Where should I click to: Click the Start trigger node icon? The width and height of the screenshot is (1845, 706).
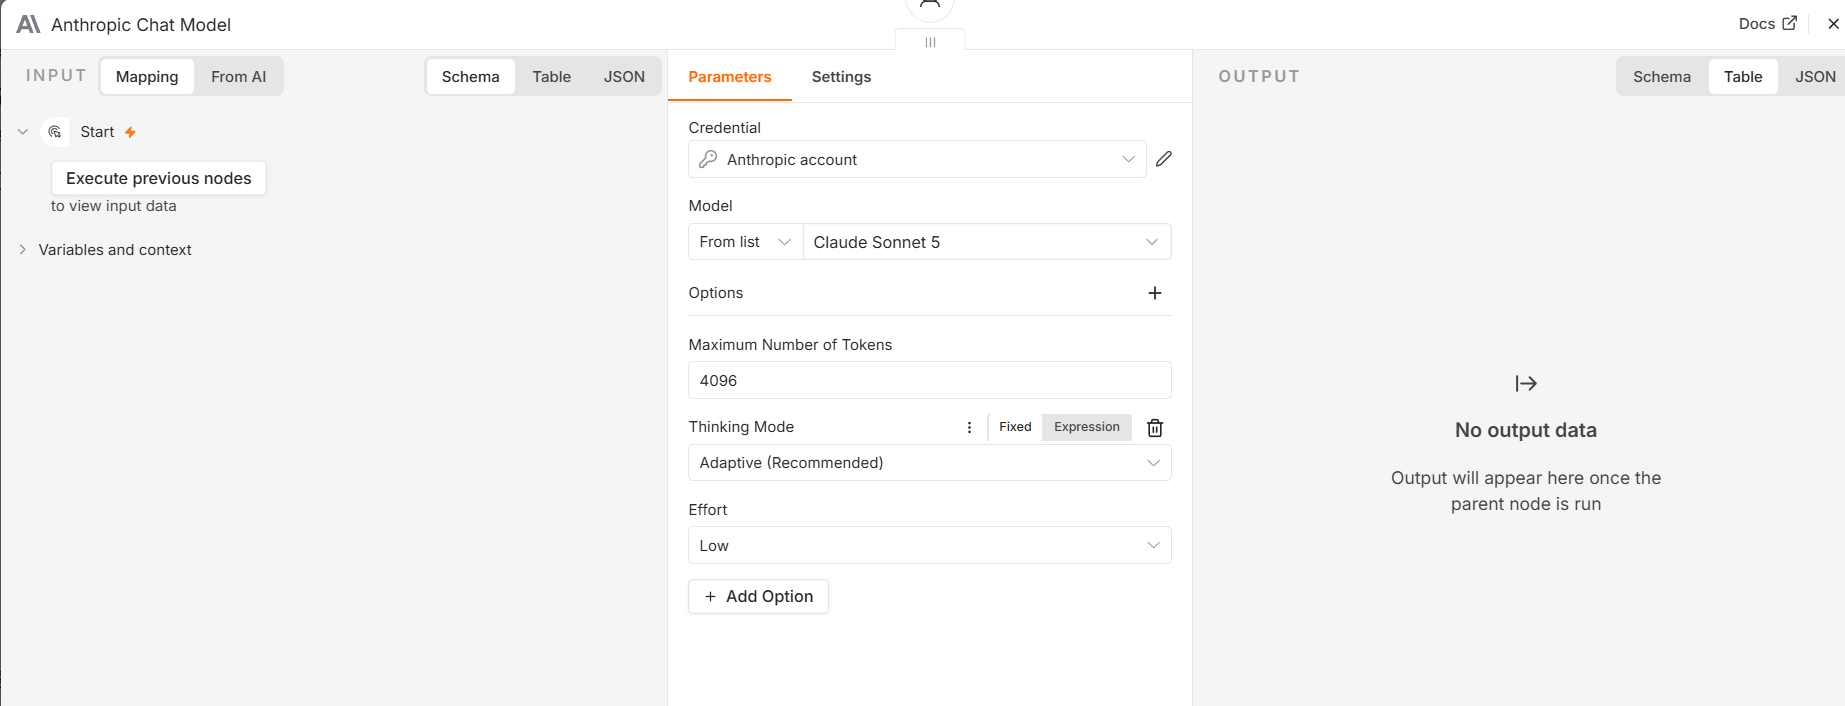55,132
